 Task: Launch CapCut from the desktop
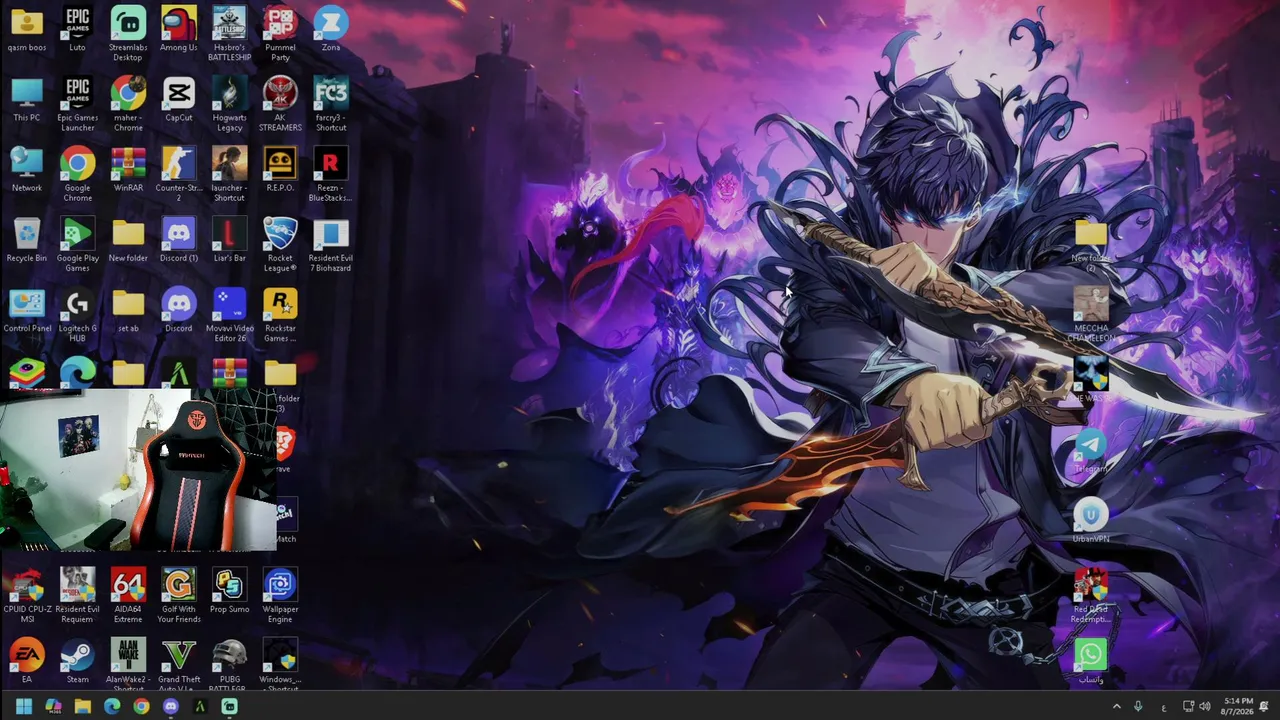click(x=179, y=99)
